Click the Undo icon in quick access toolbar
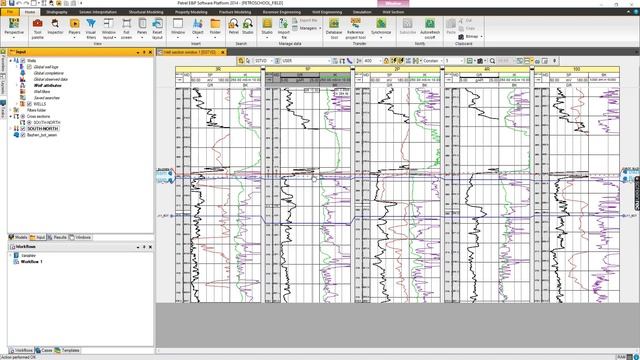The height and width of the screenshot is (360, 640). pos(19,3)
